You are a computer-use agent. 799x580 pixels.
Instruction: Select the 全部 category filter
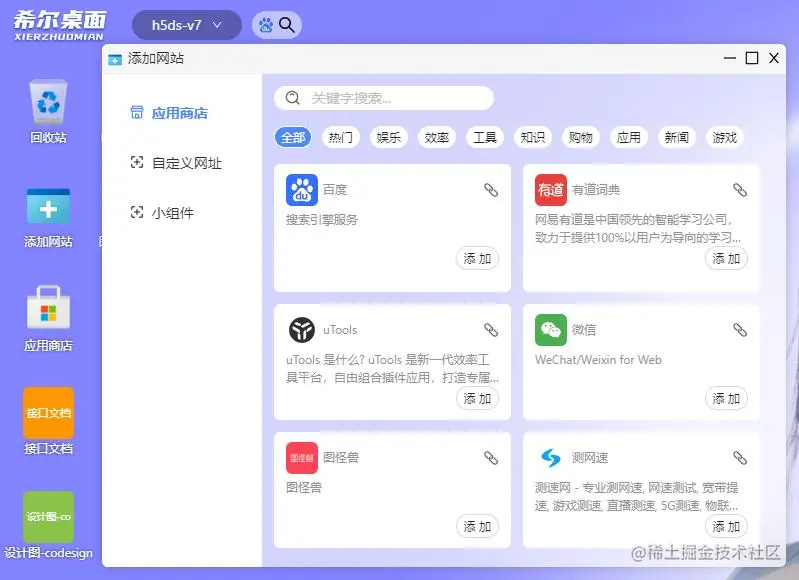tap(293, 137)
